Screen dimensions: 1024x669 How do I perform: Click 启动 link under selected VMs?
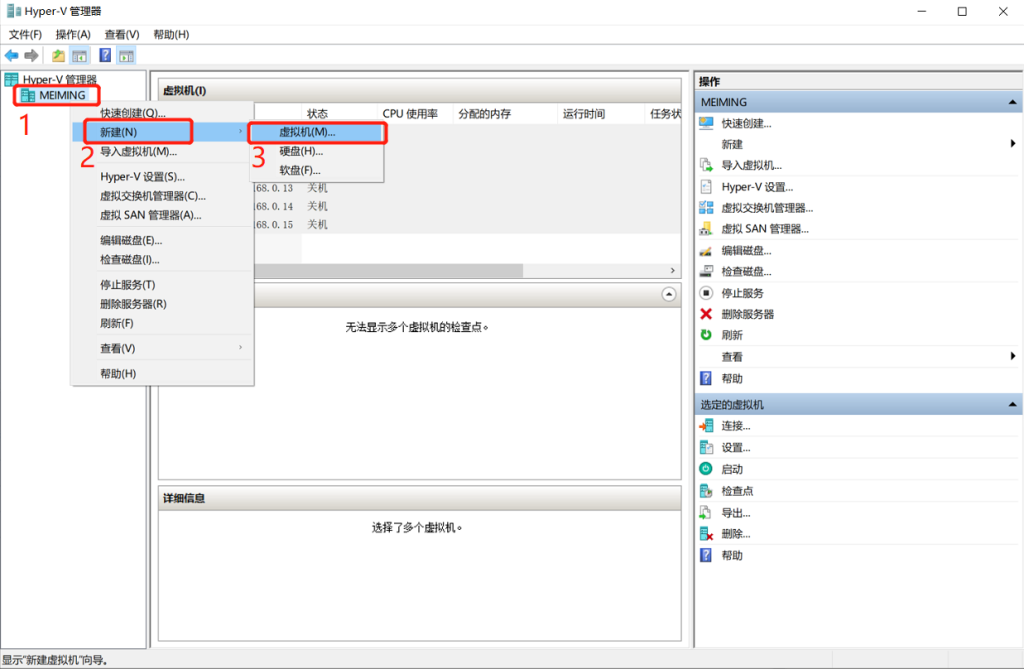pos(731,469)
